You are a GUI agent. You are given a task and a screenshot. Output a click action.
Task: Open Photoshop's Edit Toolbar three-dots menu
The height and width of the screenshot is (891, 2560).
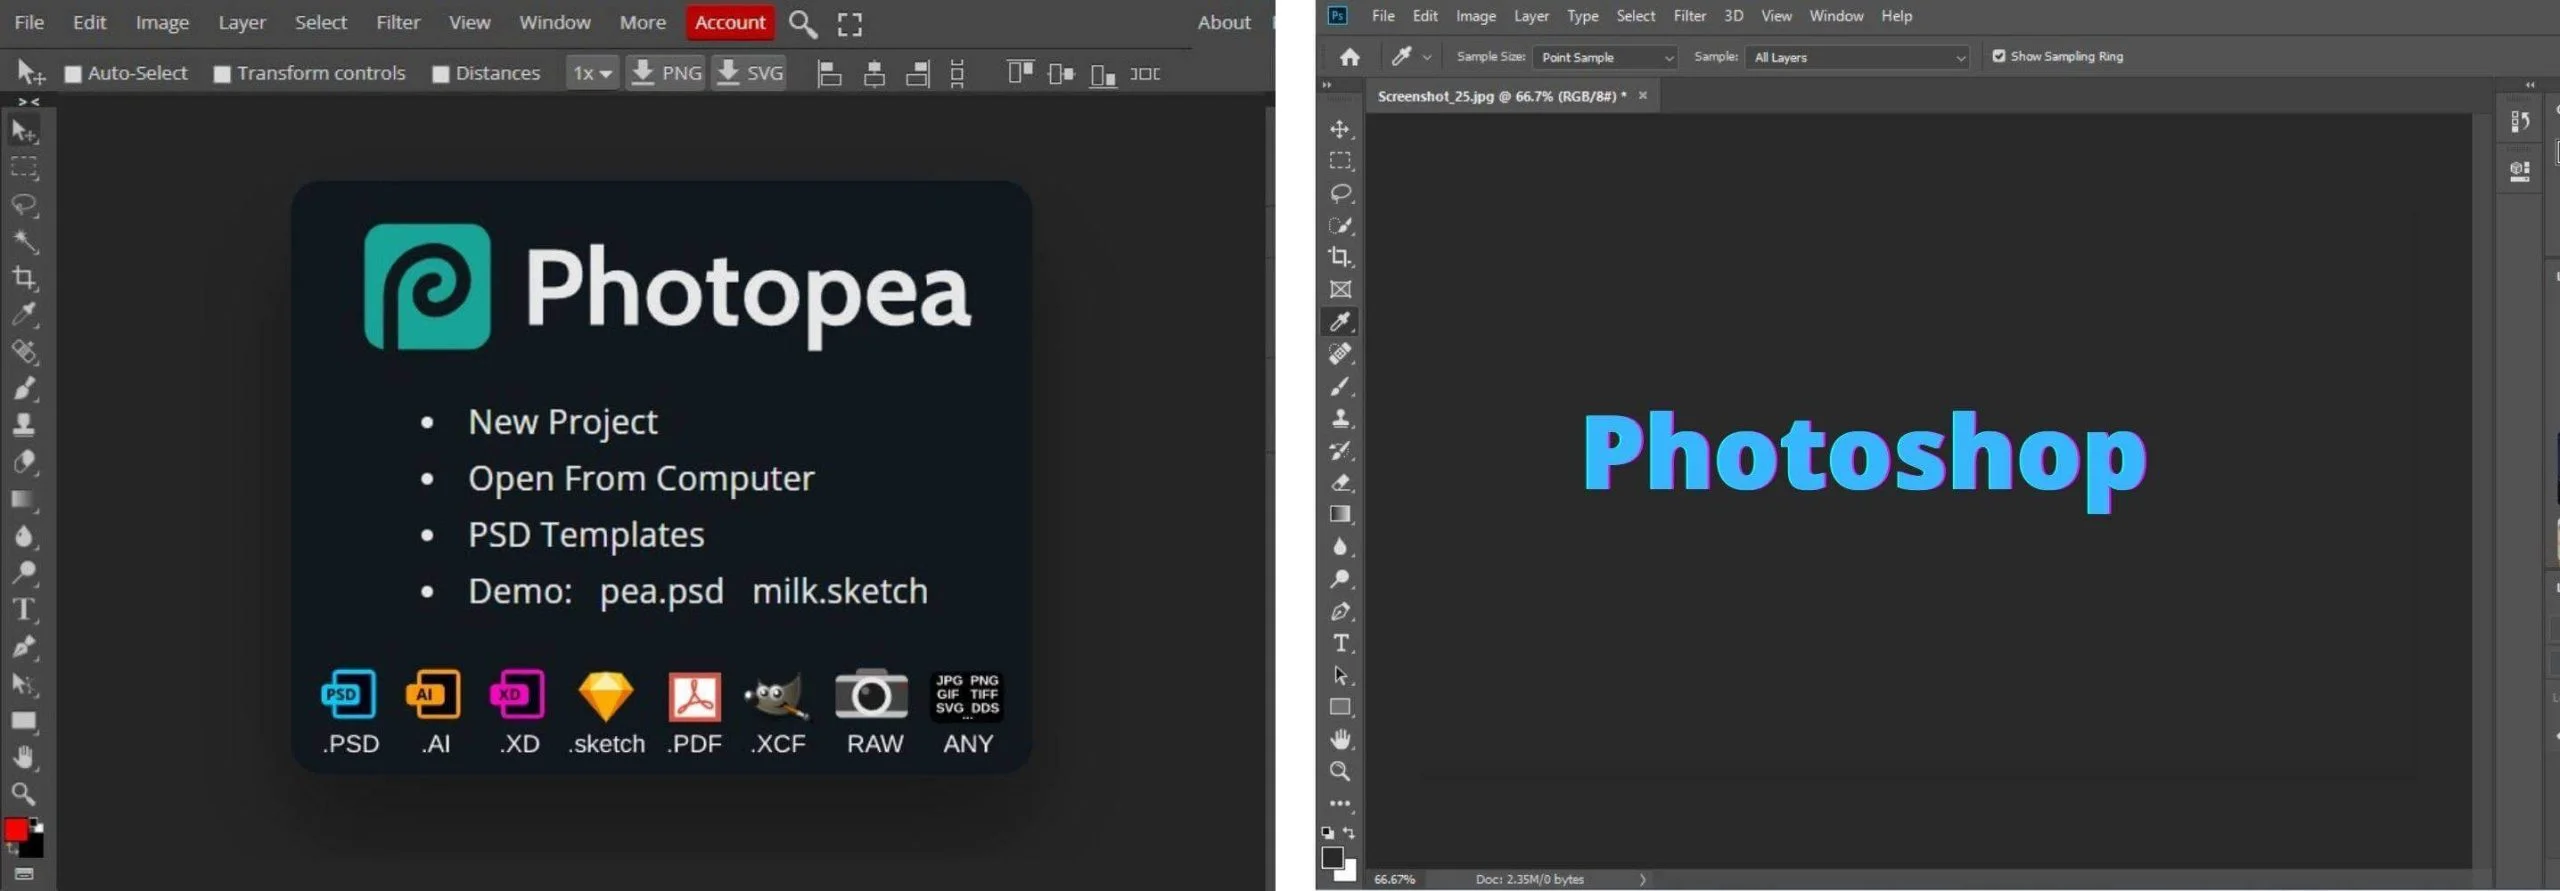1341,803
